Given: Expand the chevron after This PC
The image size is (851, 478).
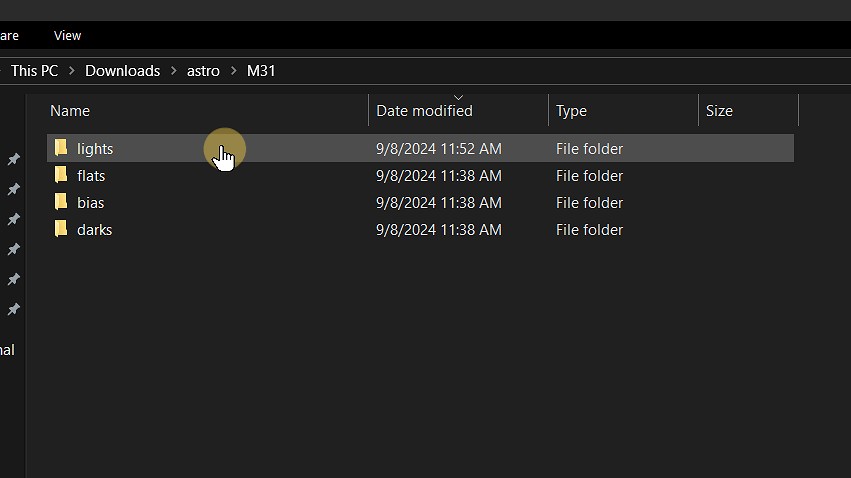Looking at the screenshot, I should click(x=72, y=71).
